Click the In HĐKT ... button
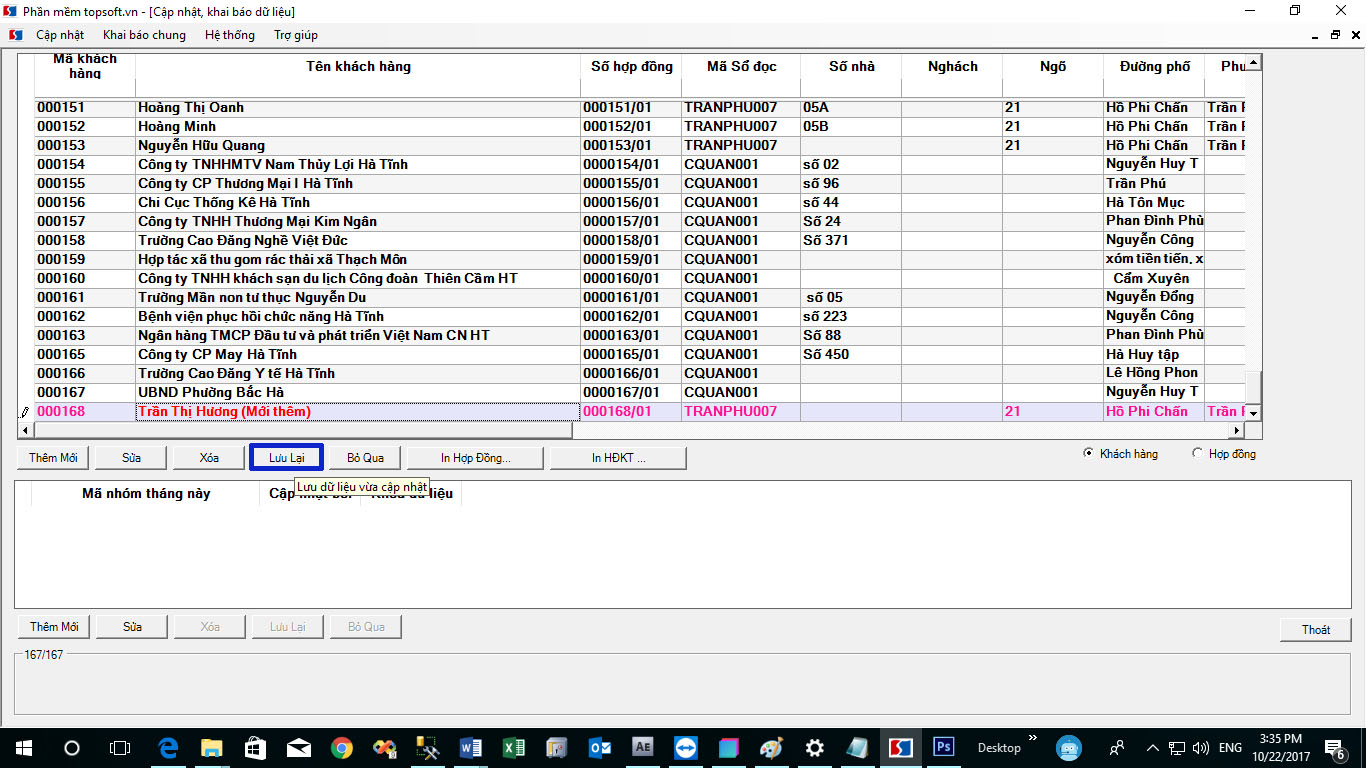The width and height of the screenshot is (1366, 768). click(x=618, y=458)
